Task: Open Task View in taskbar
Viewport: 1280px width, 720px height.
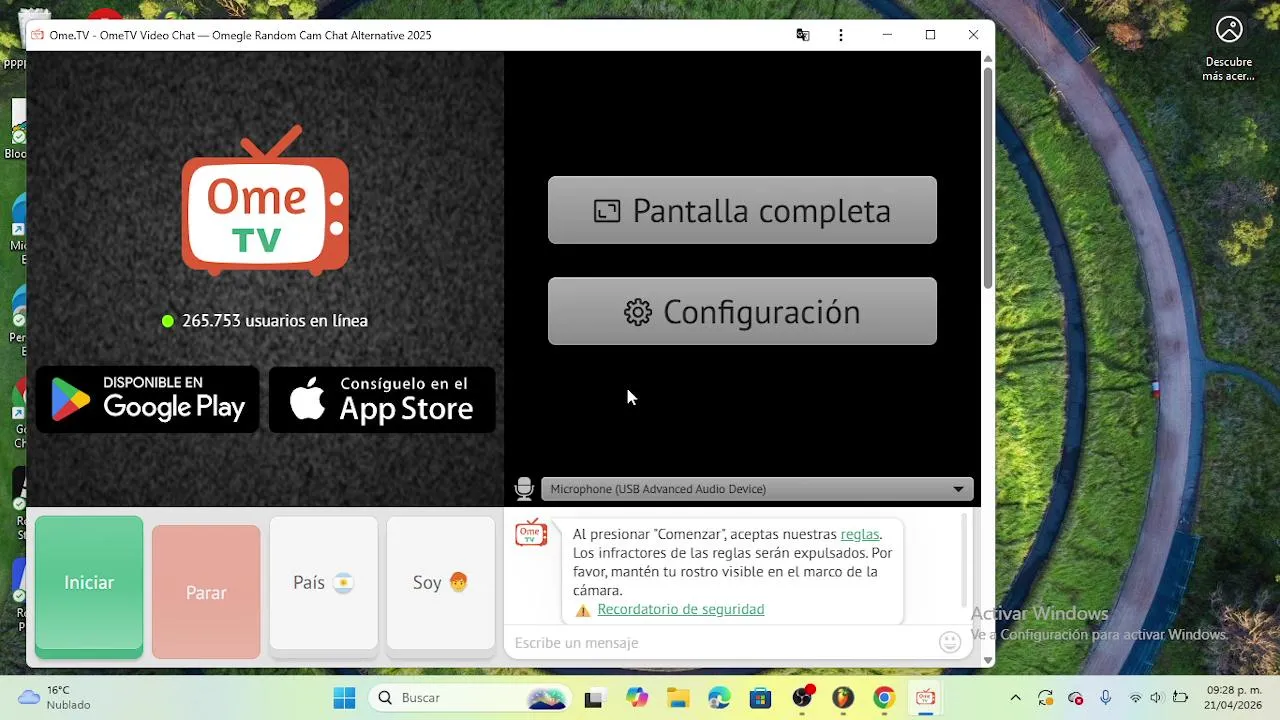Action: [x=594, y=698]
